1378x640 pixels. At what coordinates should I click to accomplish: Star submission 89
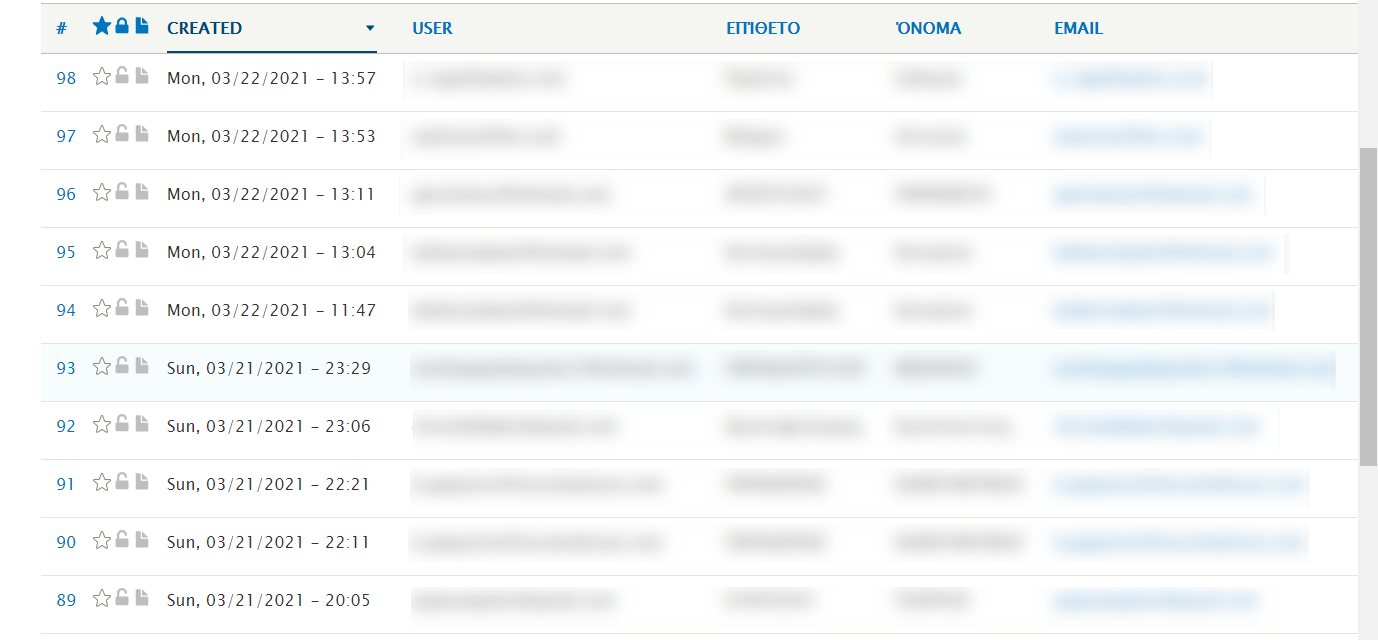[x=102, y=599]
